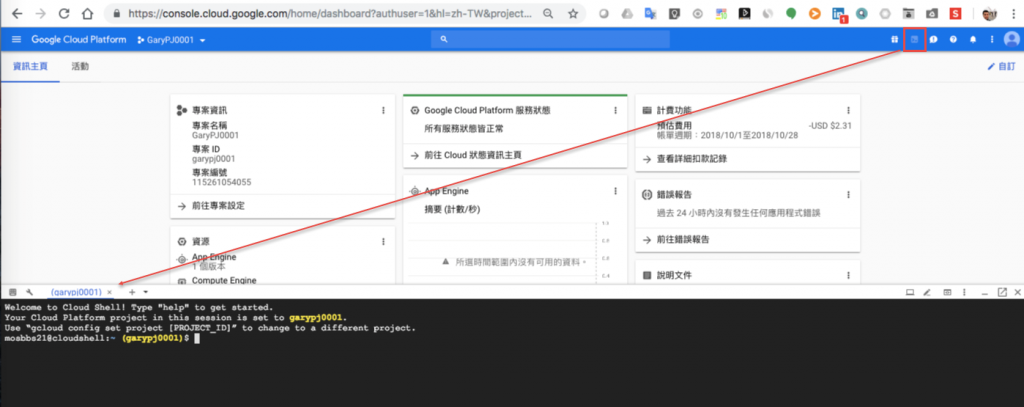Open the send feedback icon in header
Viewport: 1024px width, 407px height.
pyautogui.click(x=934, y=40)
